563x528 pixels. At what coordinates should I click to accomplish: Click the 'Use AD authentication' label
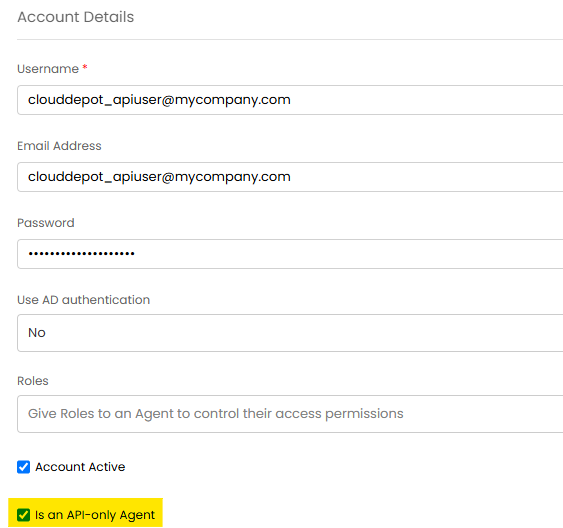83,300
